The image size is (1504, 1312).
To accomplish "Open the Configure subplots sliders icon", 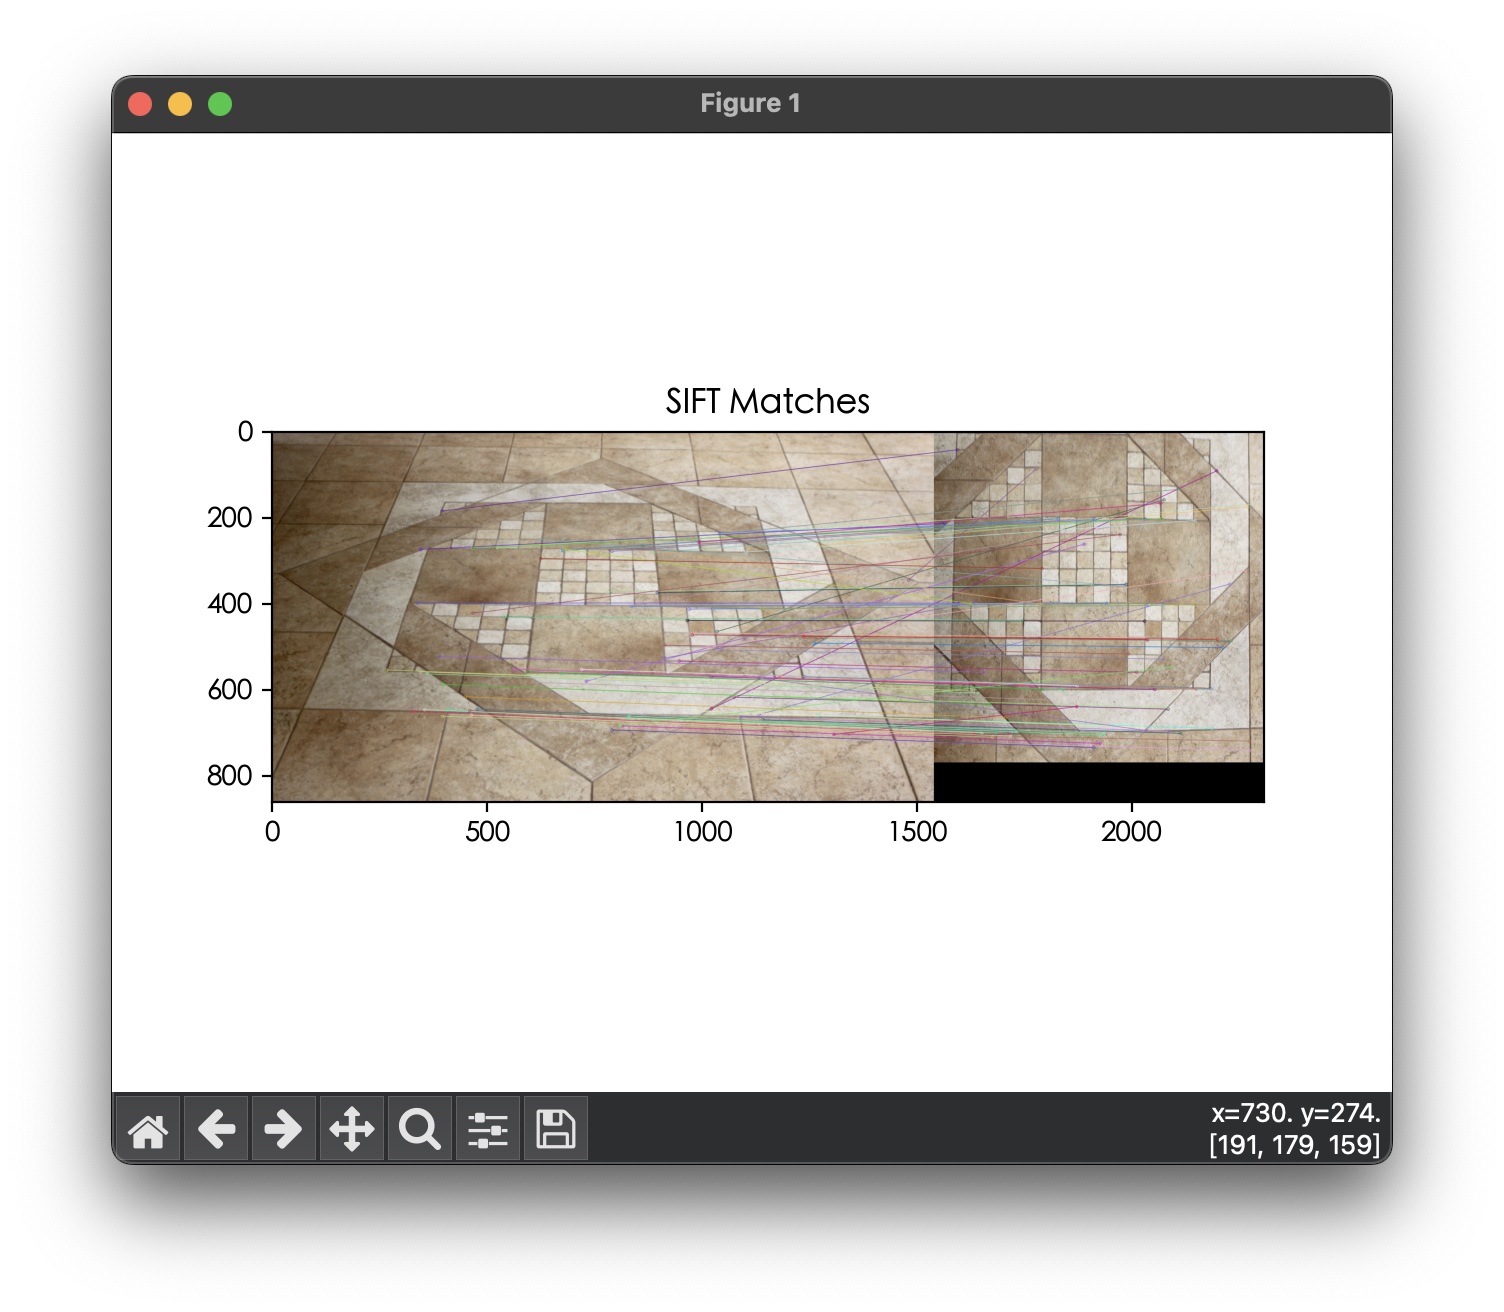I will (x=488, y=1130).
